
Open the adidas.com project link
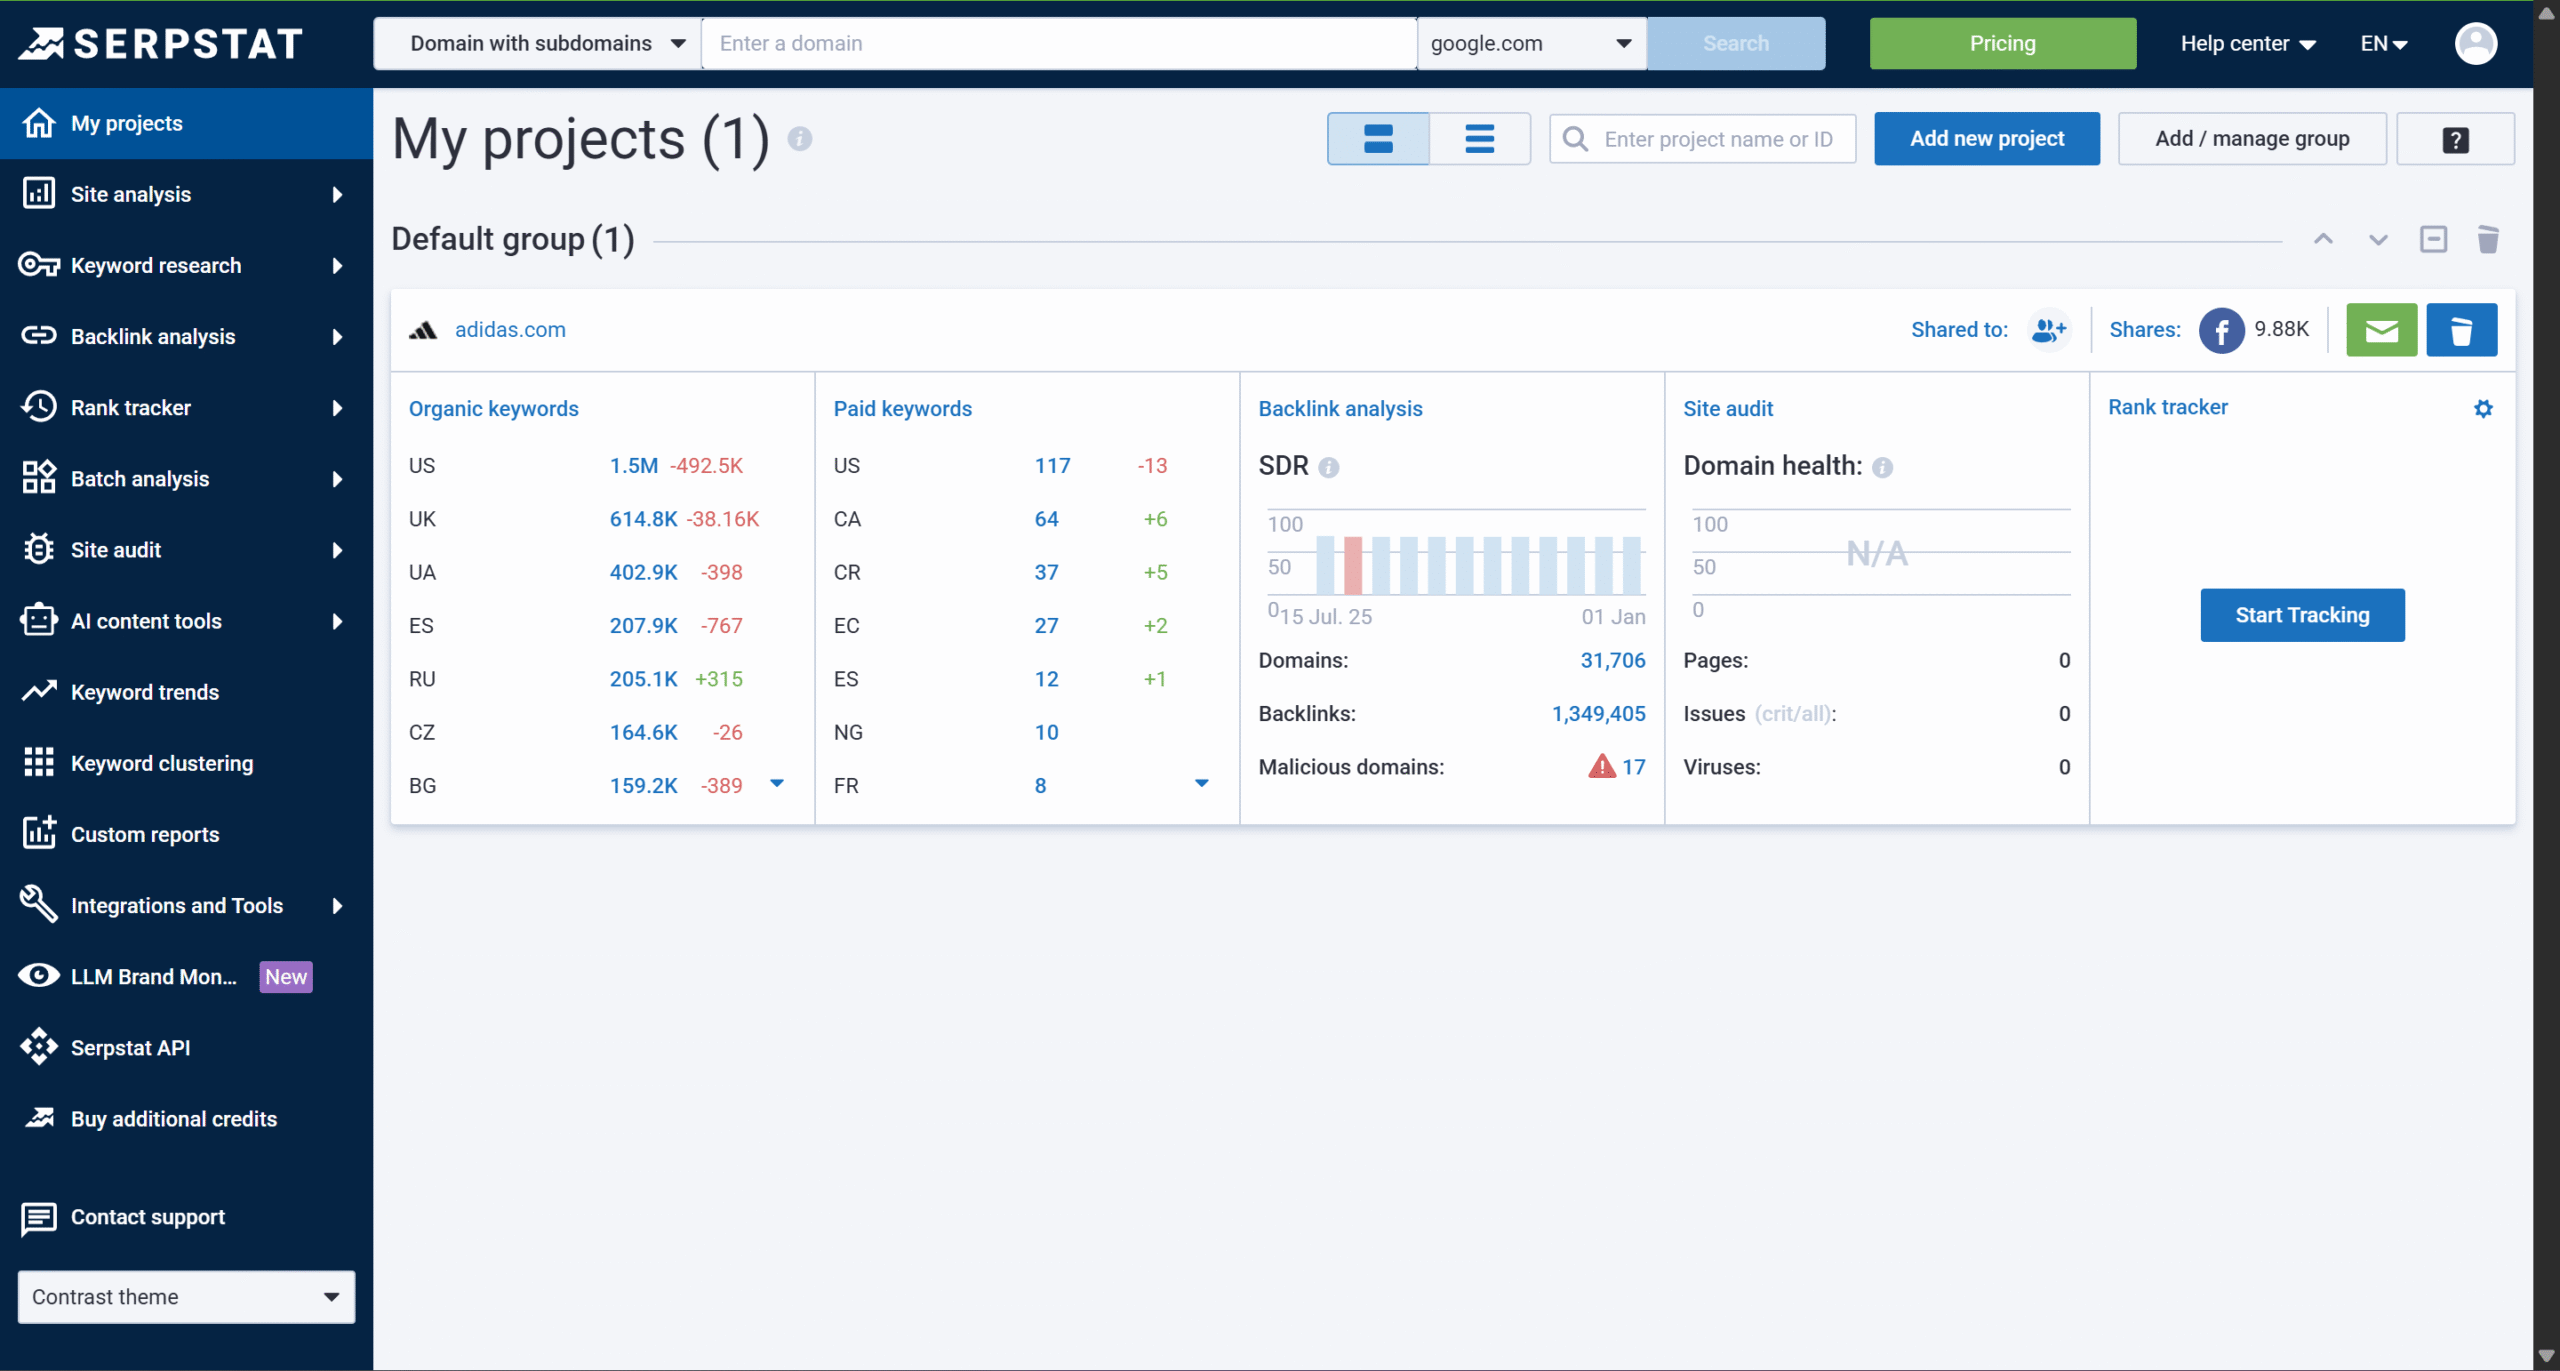510,329
